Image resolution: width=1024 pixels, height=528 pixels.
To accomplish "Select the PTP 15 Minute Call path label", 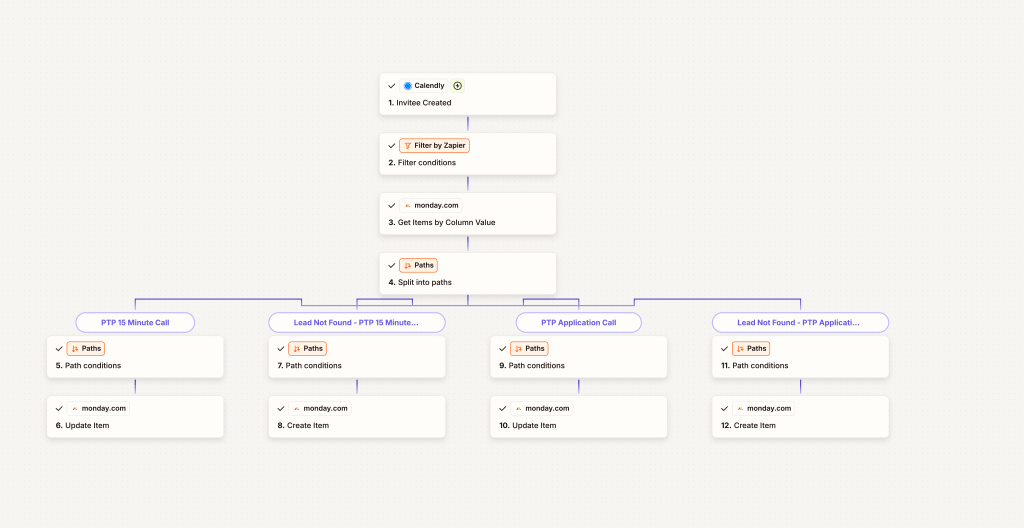I will (x=135, y=323).
